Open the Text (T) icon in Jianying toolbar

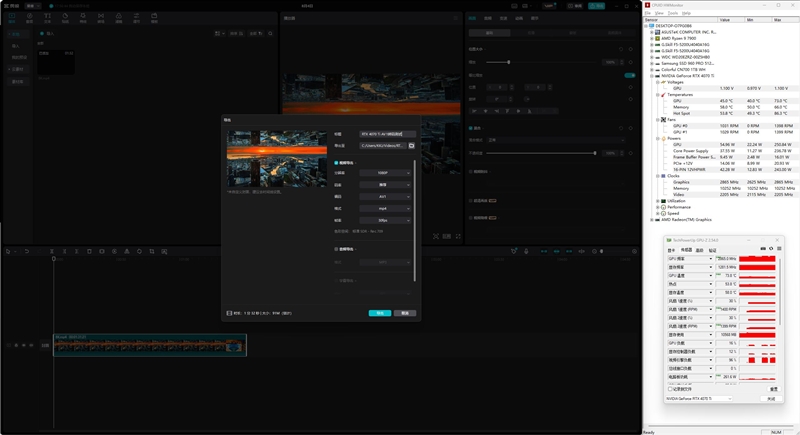pos(47,18)
